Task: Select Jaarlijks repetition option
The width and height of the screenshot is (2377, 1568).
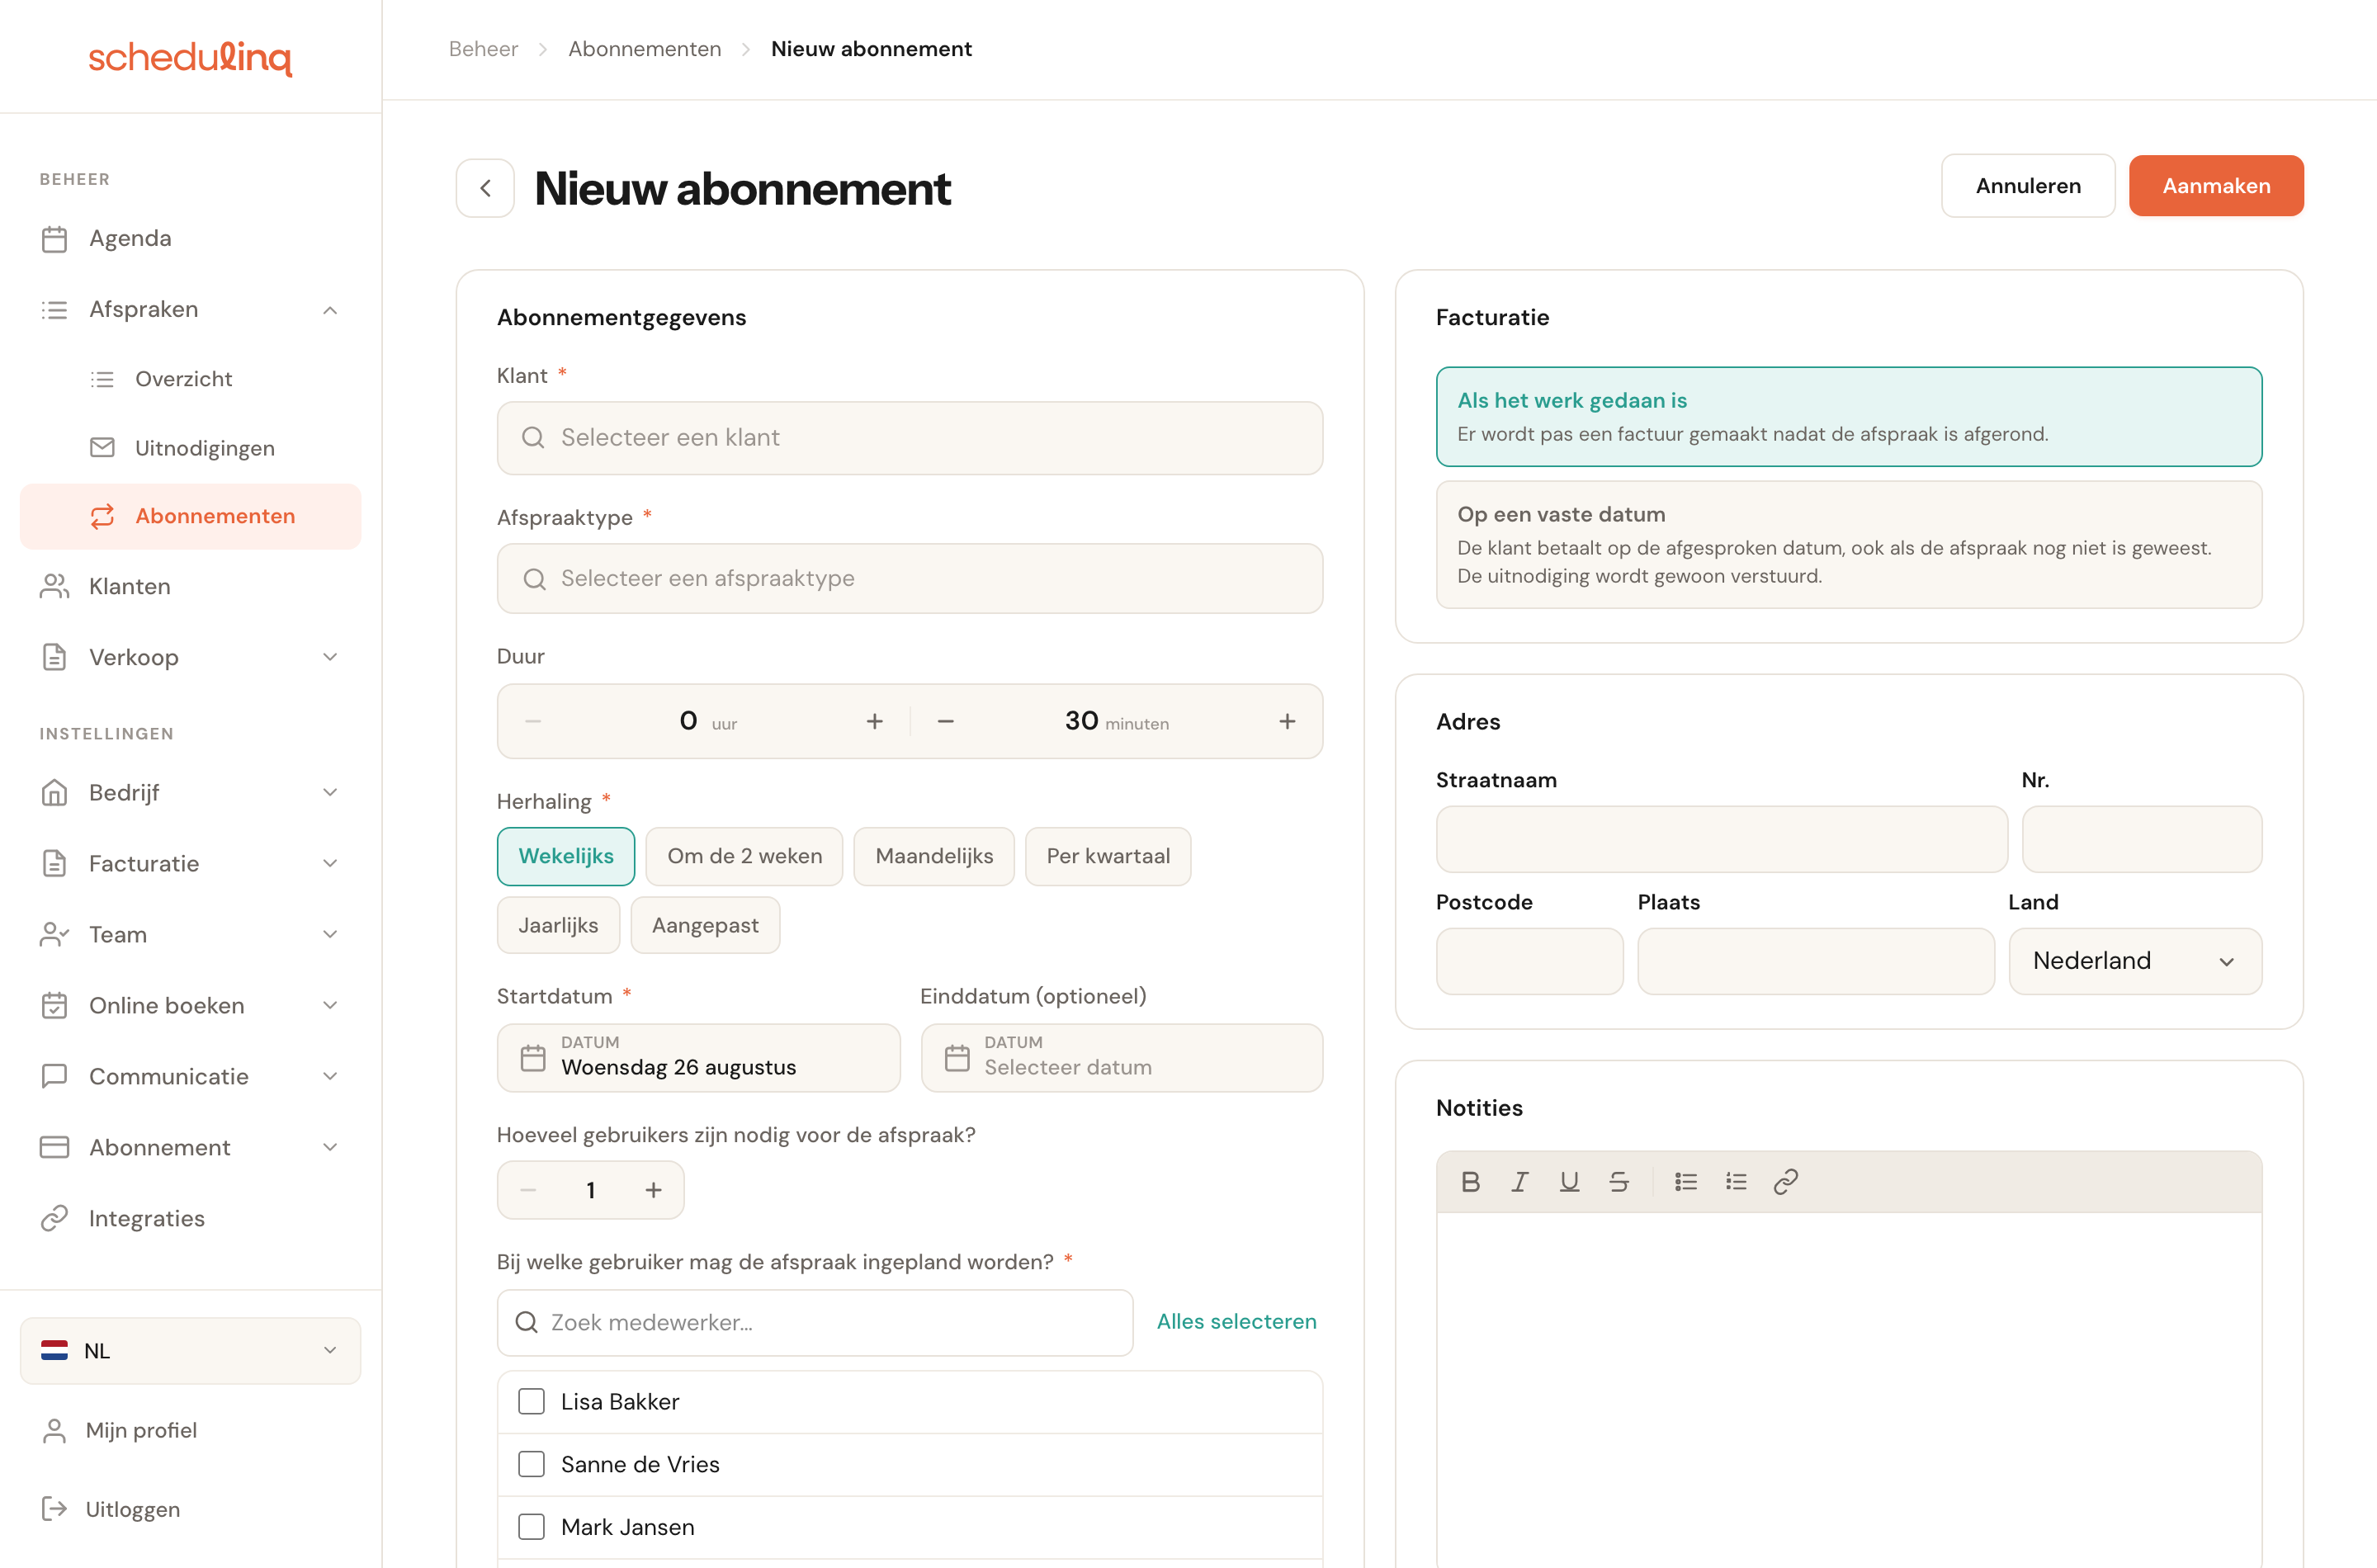Action: (558, 925)
